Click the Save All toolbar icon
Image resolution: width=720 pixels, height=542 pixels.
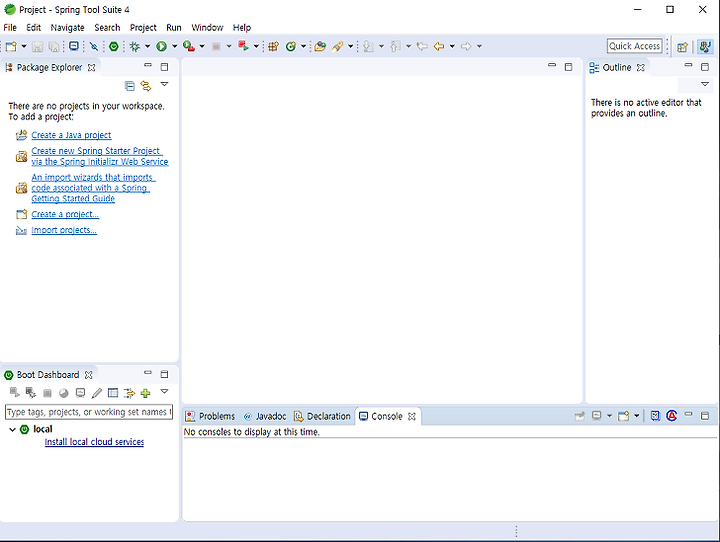(54, 46)
